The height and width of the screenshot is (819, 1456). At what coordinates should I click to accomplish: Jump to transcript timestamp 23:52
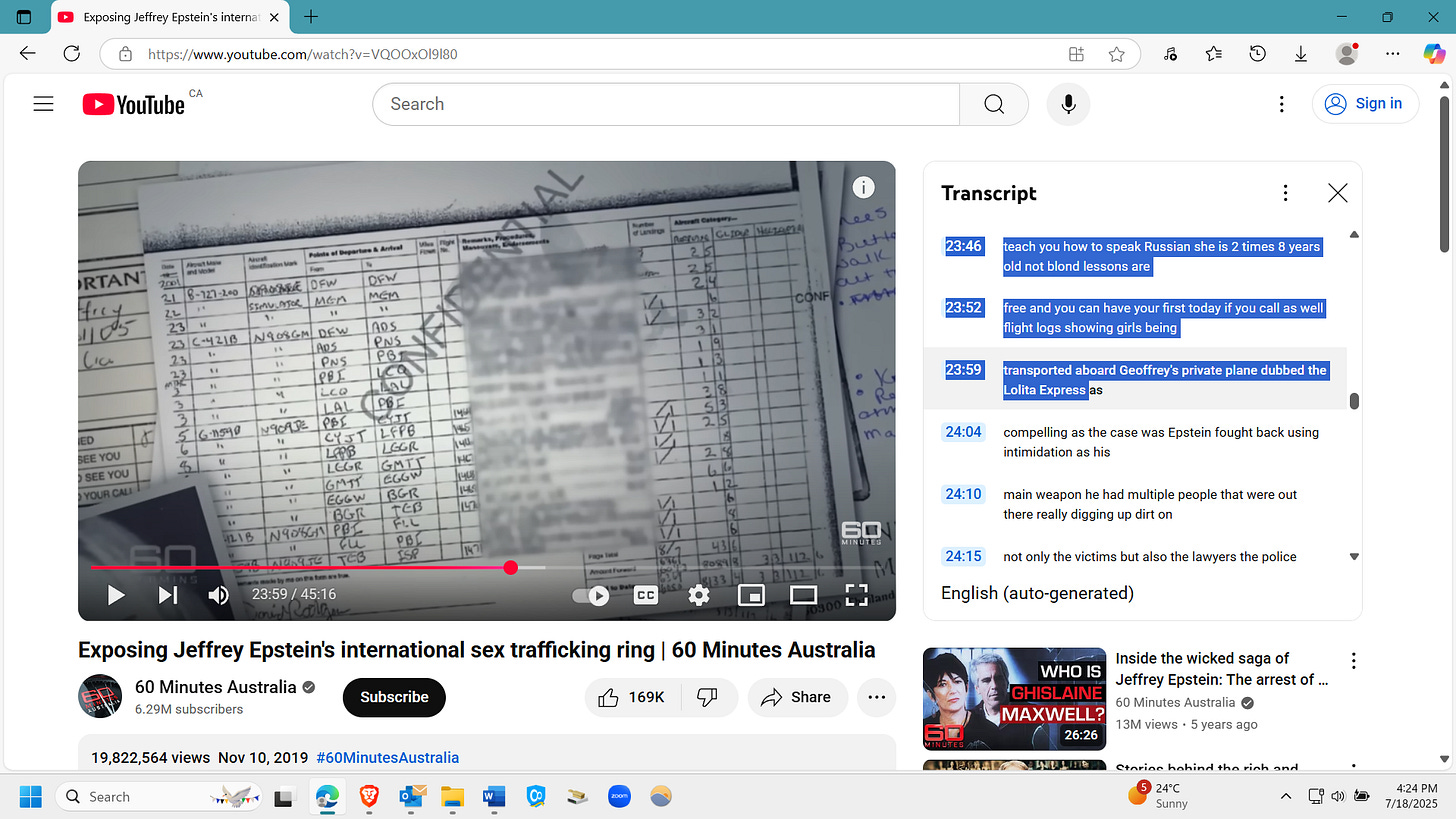click(x=964, y=308)
